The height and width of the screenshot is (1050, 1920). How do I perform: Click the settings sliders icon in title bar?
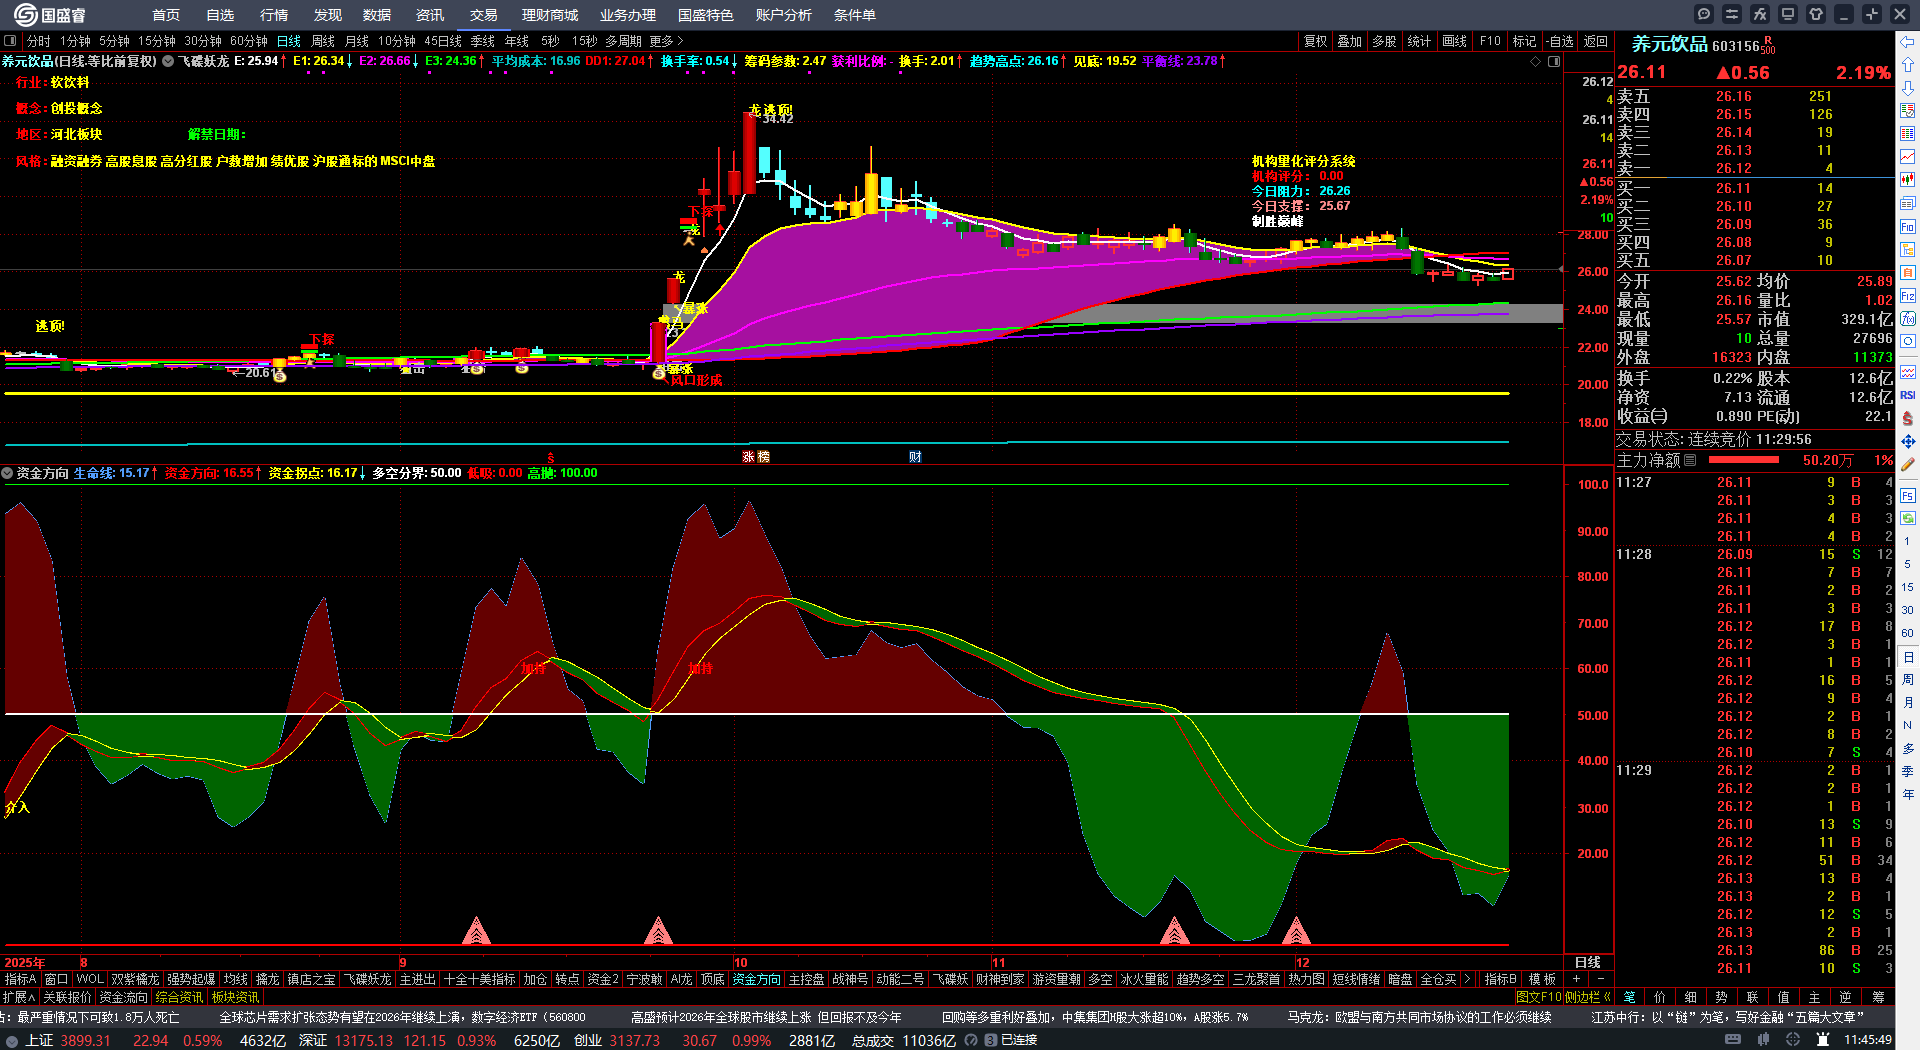tap(1731, 14)
